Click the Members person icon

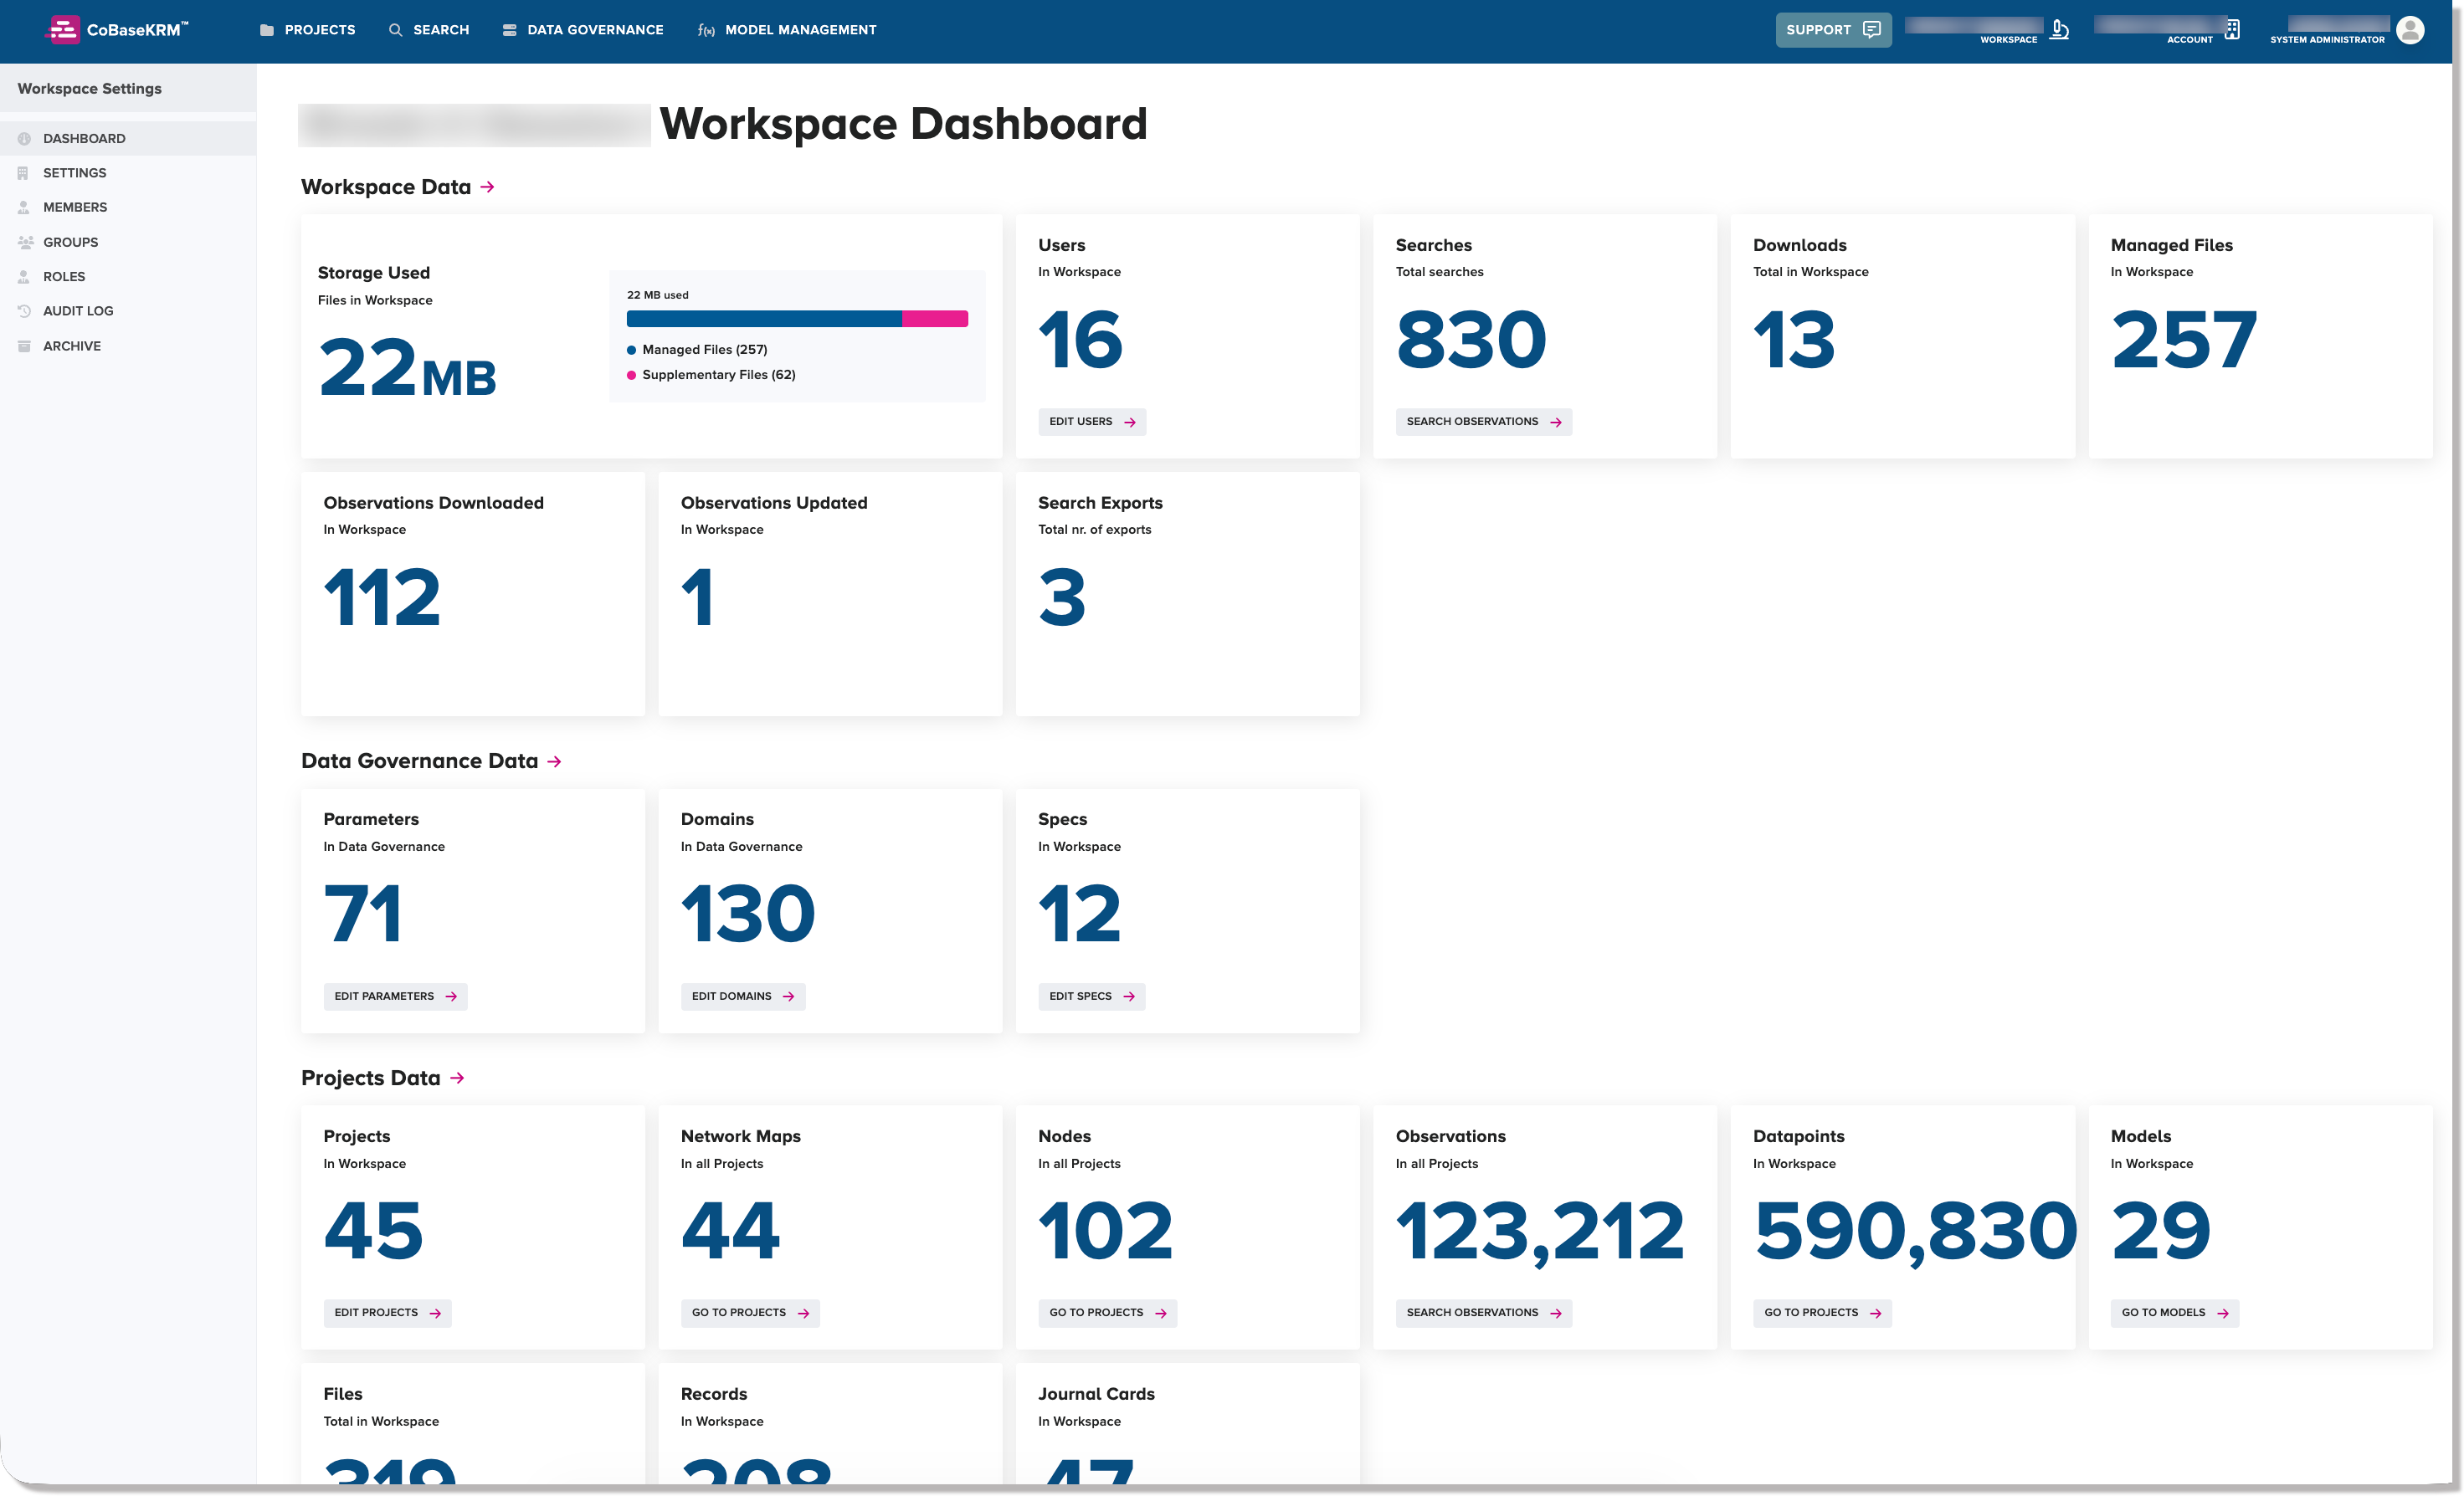[x=24, y=207]
